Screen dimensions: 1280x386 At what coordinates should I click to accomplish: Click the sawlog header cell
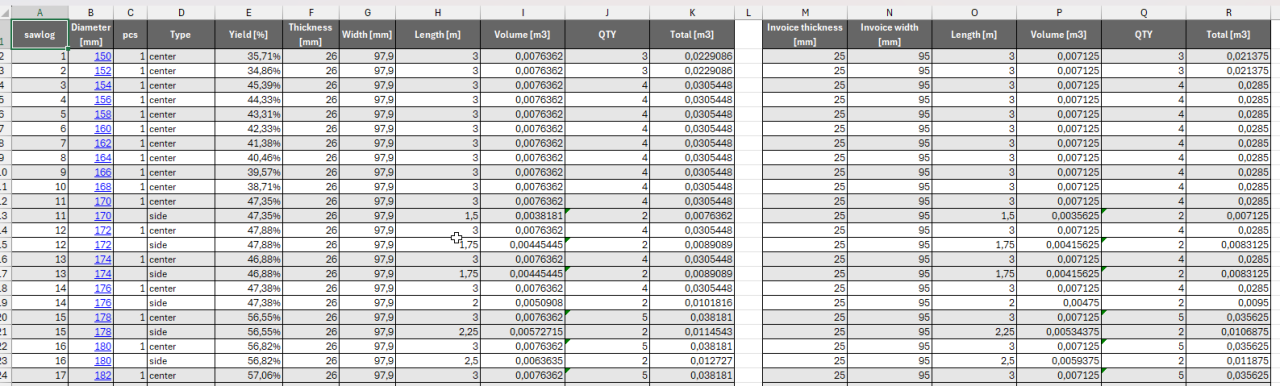pos(40,34)
